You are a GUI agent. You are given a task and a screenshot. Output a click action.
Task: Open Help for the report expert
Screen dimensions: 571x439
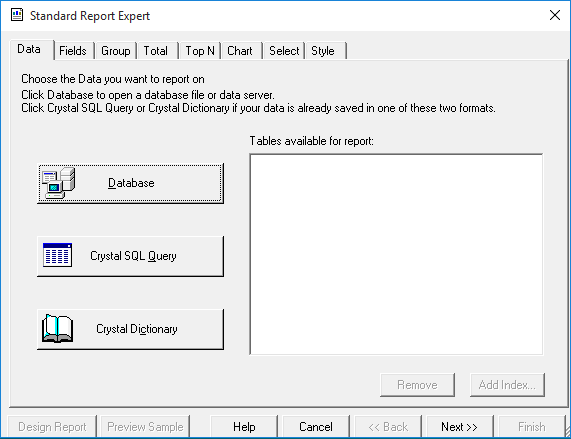coord(244,426)
